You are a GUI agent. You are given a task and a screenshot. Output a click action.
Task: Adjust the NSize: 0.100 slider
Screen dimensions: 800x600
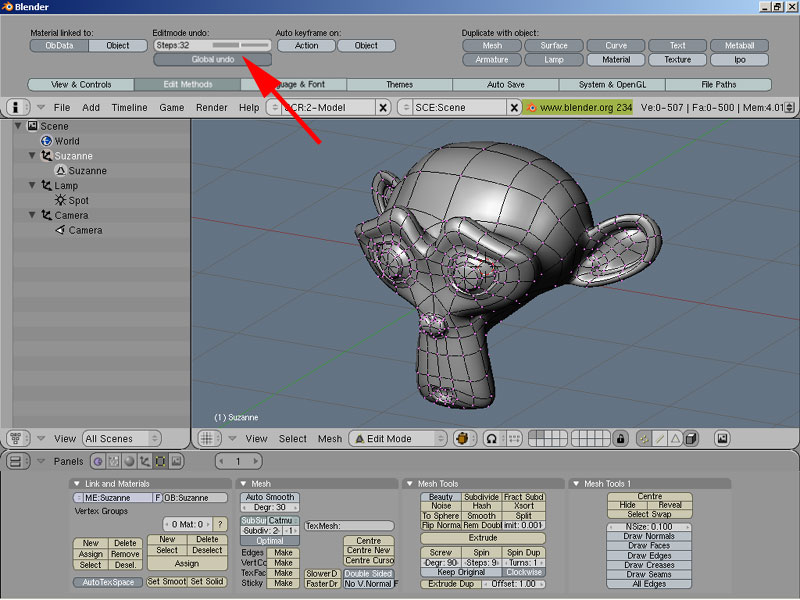(649, 527)
